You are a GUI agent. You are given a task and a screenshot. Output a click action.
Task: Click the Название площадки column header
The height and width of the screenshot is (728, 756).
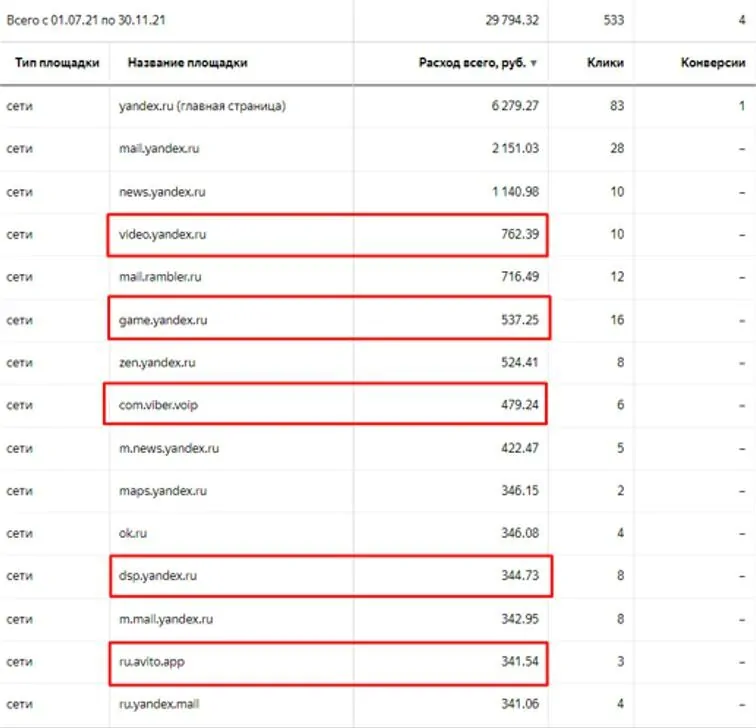[x=188, y=63]
